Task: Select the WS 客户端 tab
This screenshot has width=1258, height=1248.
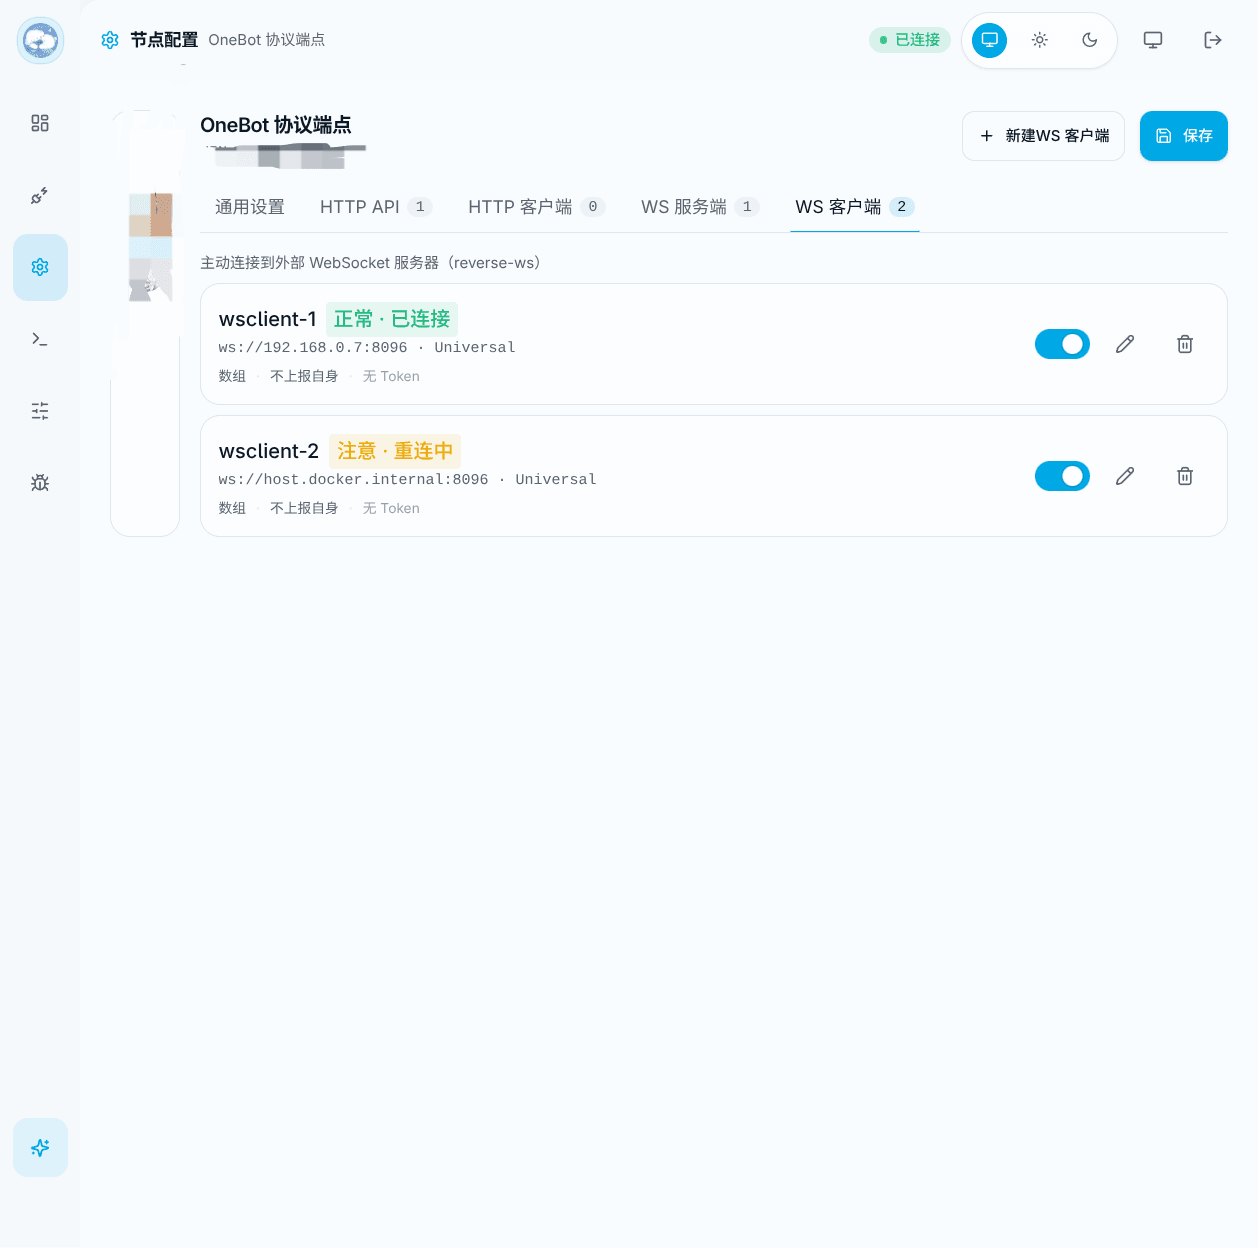Action: 855,207
